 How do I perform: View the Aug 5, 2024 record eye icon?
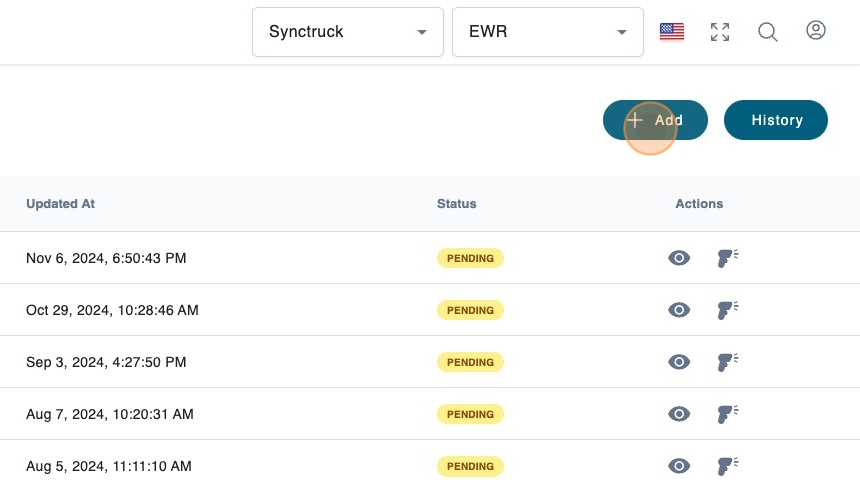679,466
